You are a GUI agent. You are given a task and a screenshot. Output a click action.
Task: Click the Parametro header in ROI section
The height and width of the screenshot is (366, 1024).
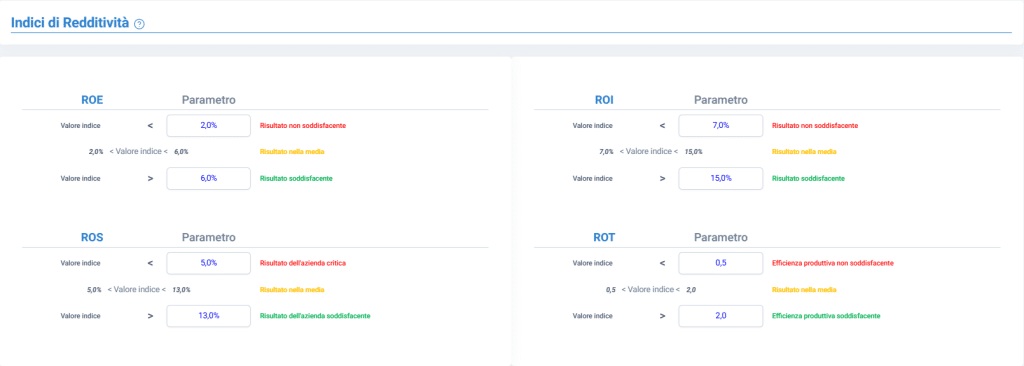click(720, 100)
